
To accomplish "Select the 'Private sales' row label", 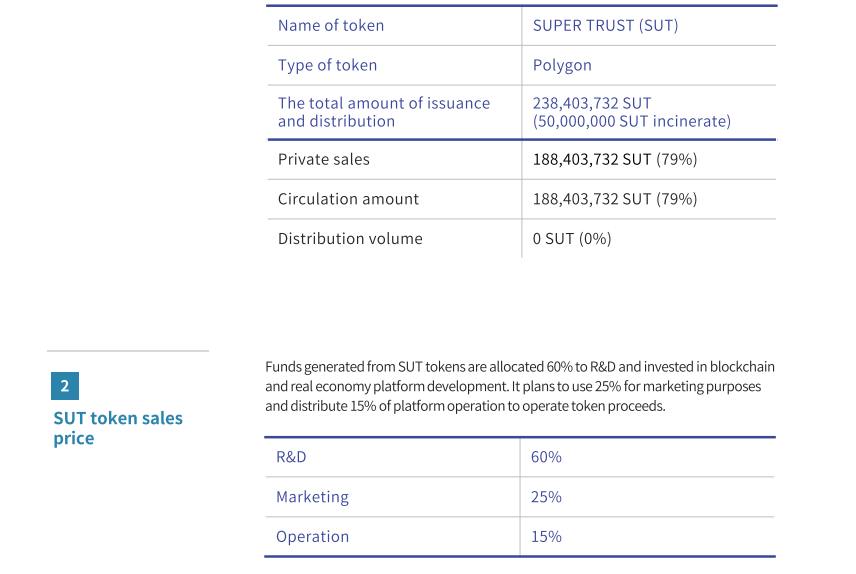I will 323,159.
